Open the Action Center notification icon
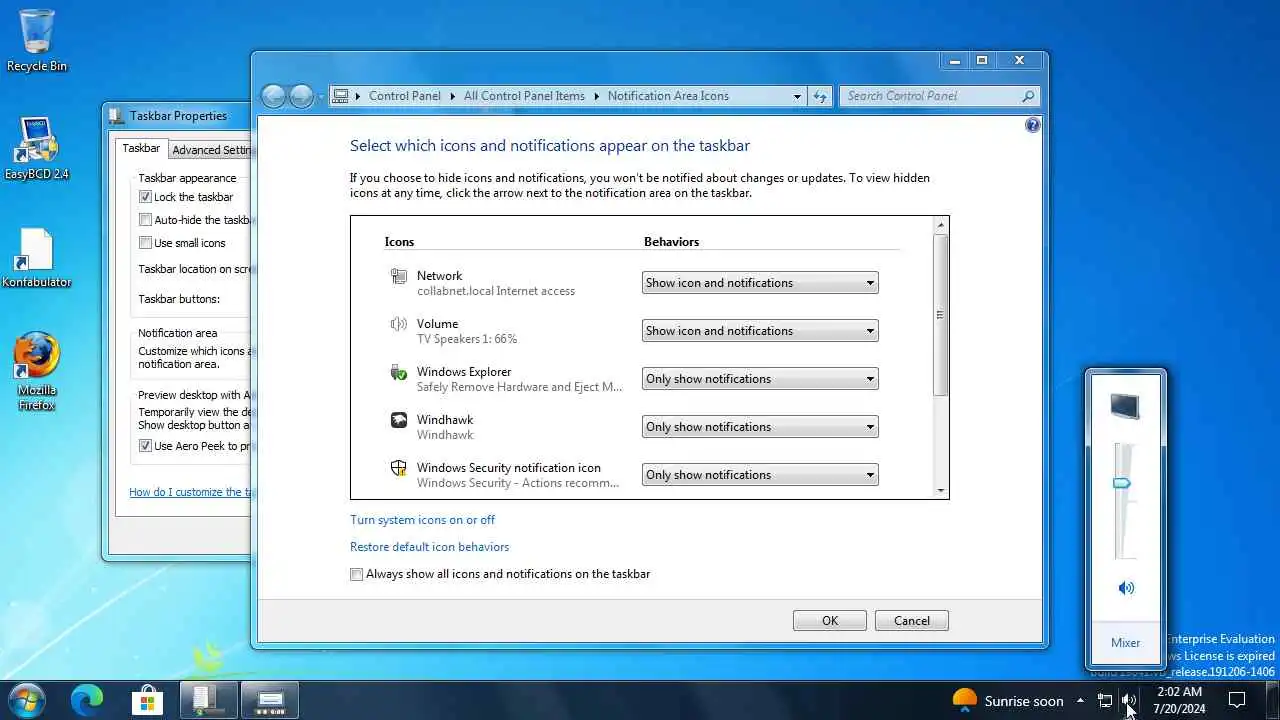 [x=1237, y=700]
